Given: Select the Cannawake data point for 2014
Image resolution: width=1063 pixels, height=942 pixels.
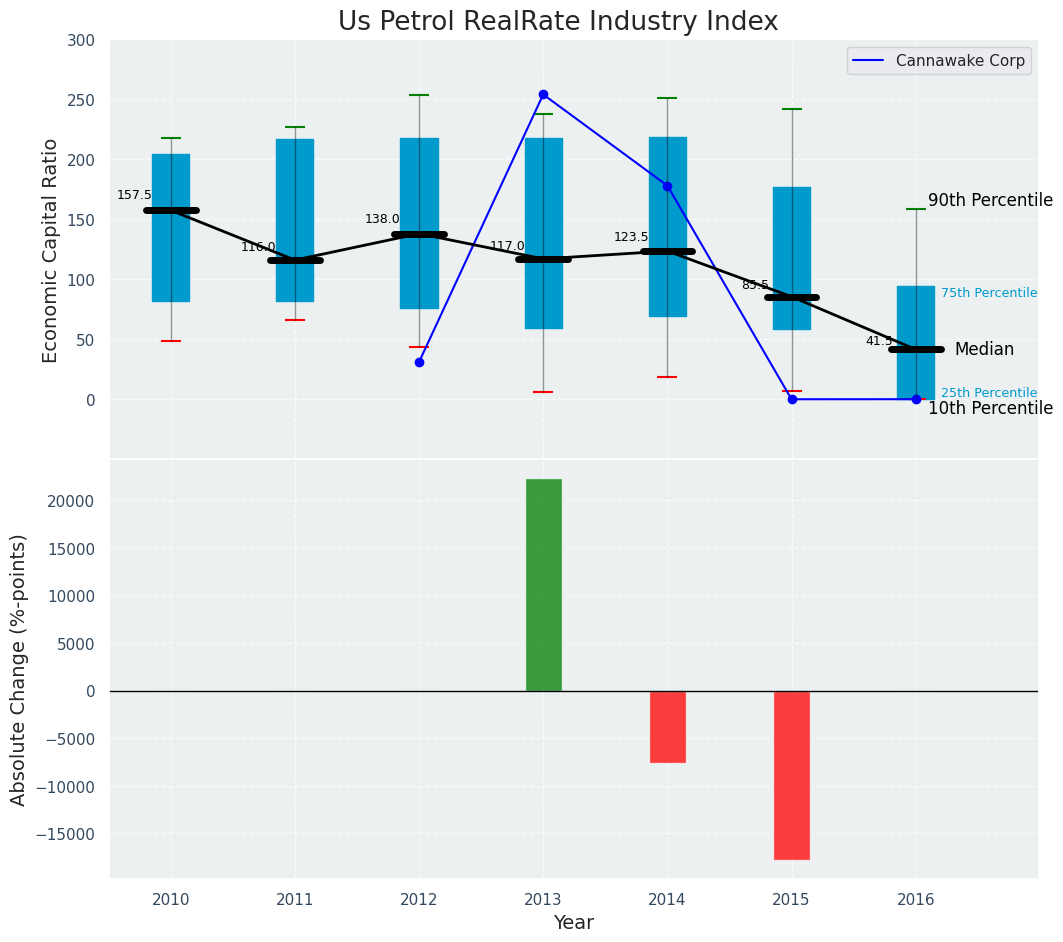Looking at the screenshot, I should (x=667, y=186).
